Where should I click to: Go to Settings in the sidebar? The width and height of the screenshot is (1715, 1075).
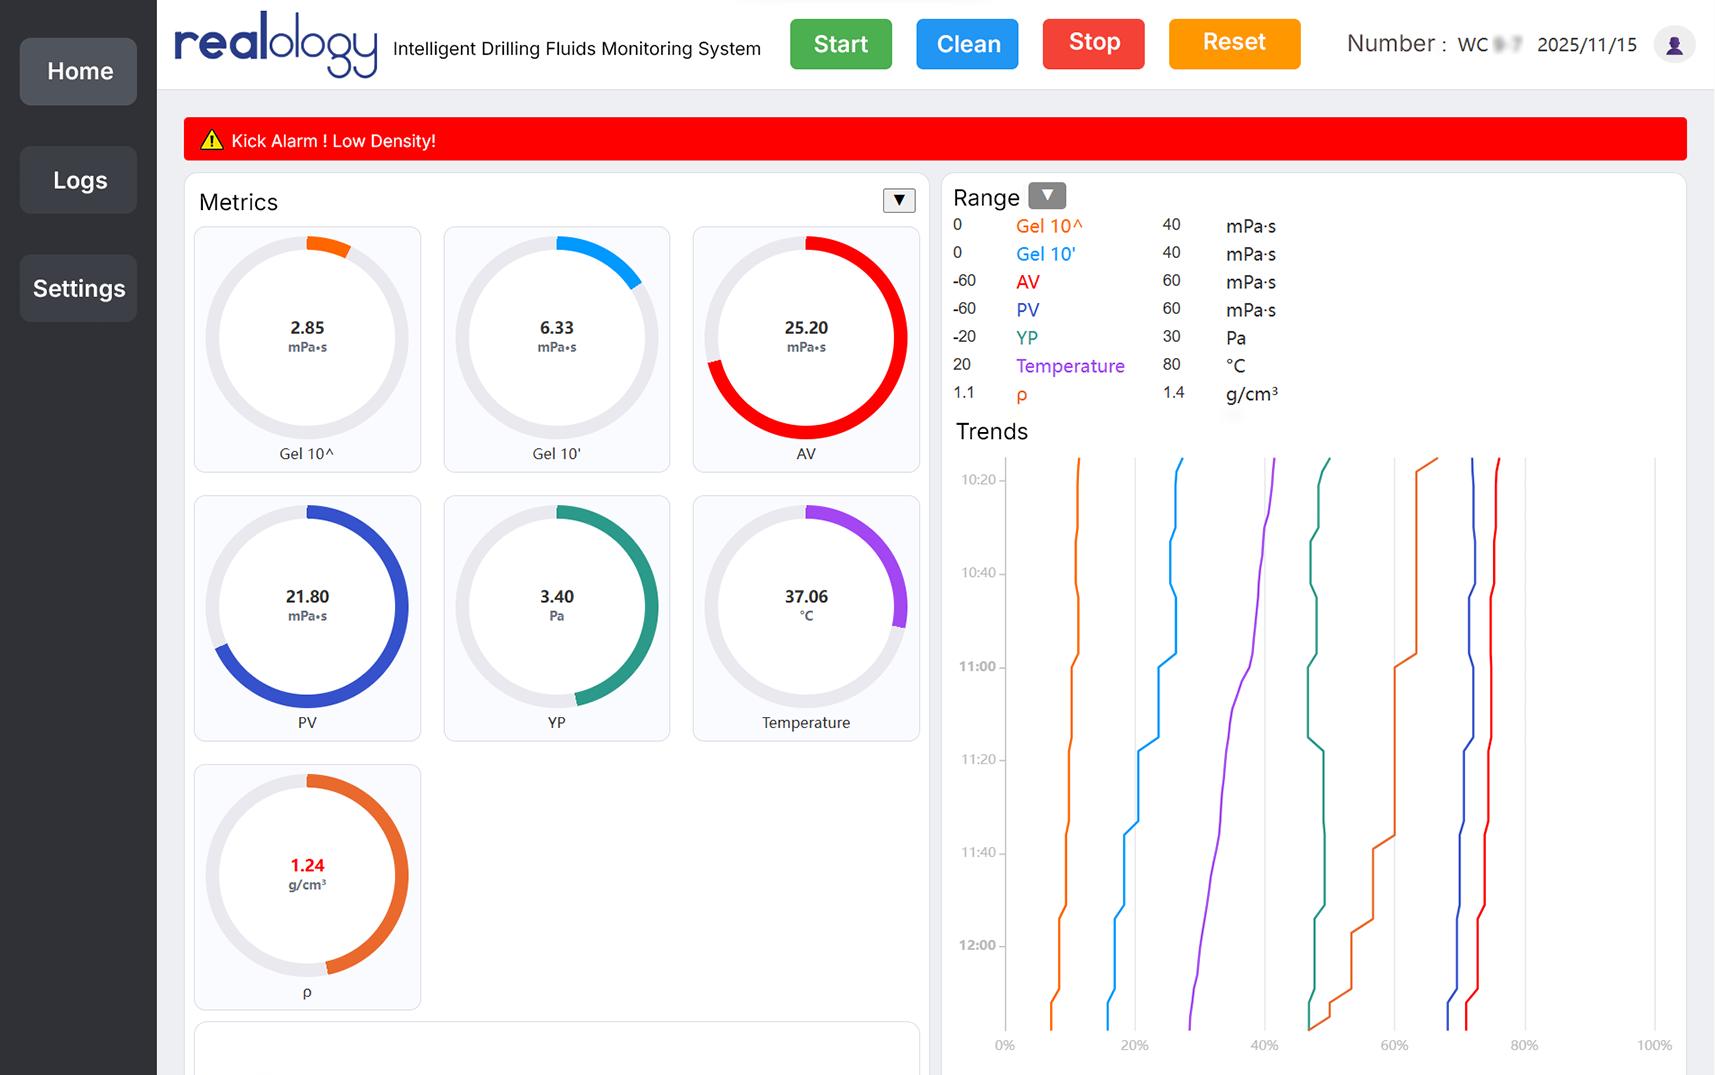click(79, 289)
